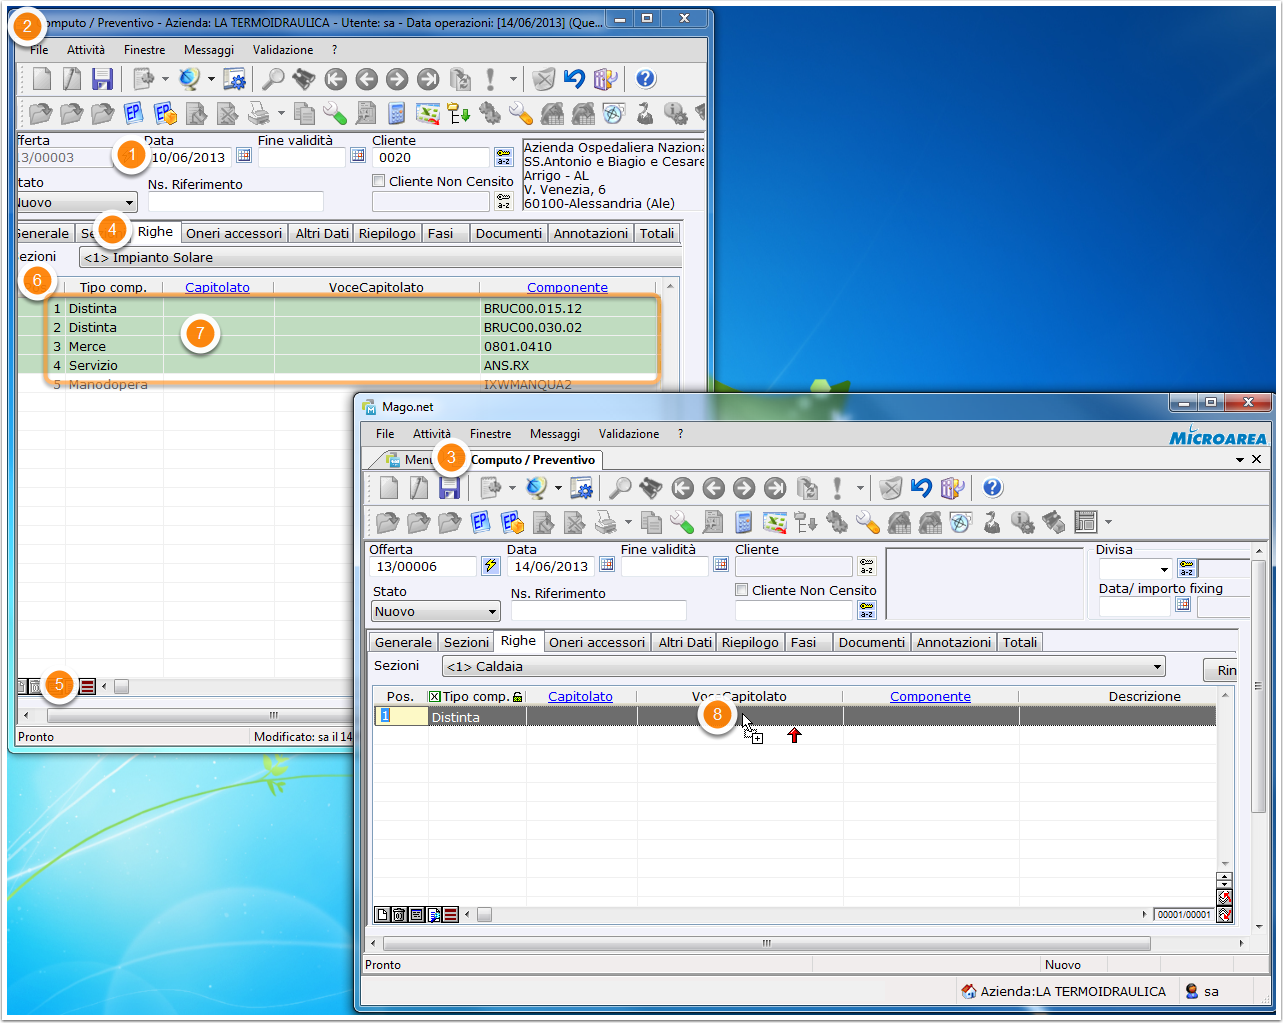
Task: Open dropdown arrow beside exclamation icon in Mago.net
Action: [860, 488]
